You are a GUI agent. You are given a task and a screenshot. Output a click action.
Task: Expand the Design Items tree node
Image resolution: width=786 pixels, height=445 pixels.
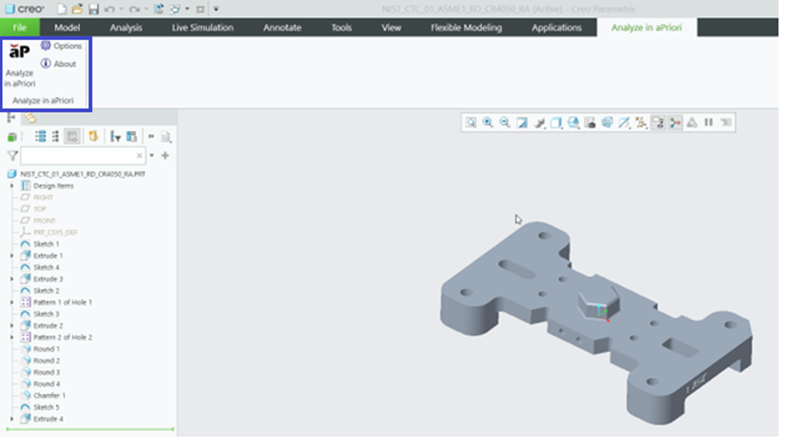(x=11, y=185)
